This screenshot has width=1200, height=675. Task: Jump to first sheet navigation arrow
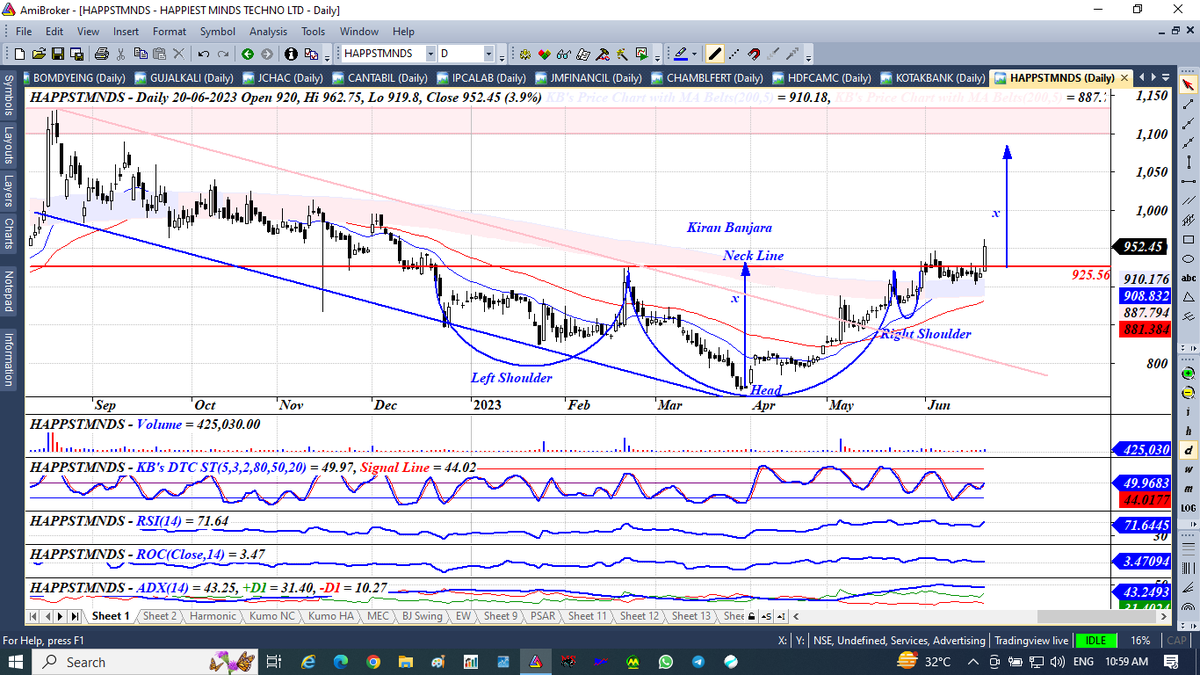pos(35,616)
